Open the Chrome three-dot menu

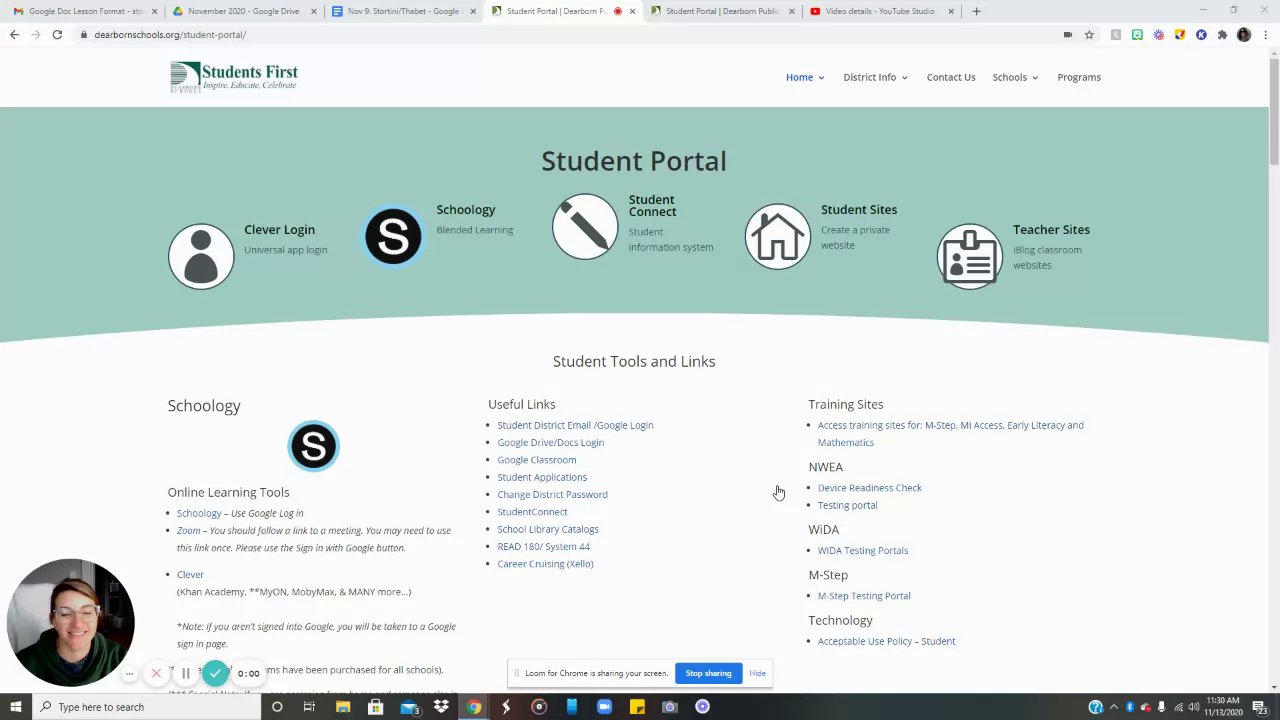(1265, 34)
